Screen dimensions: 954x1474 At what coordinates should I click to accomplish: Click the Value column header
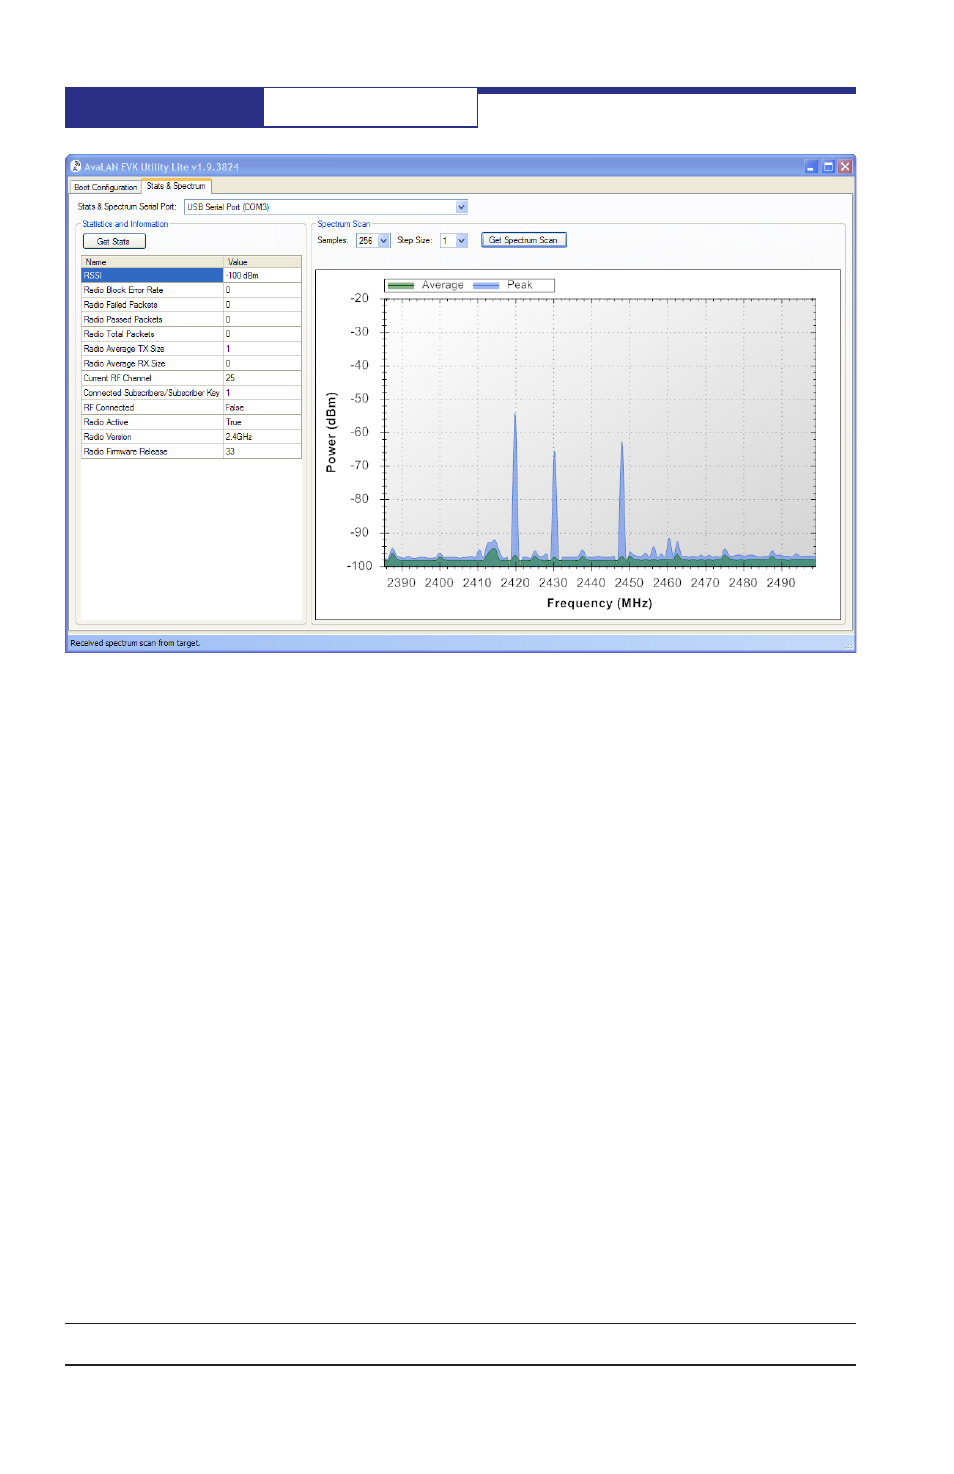click(x=262, y=262)
